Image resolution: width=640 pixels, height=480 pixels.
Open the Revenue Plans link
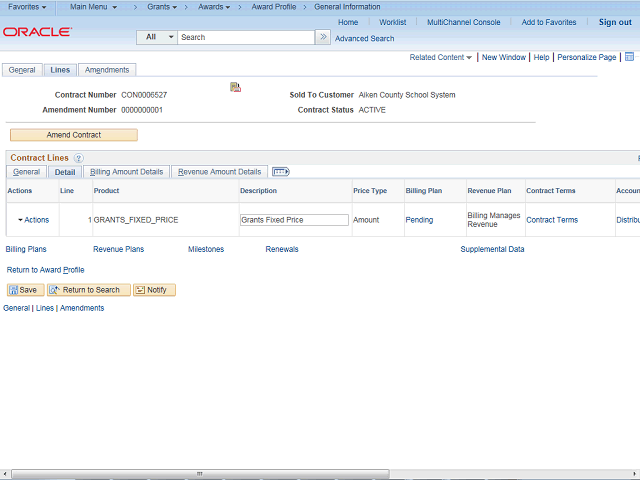118,249
